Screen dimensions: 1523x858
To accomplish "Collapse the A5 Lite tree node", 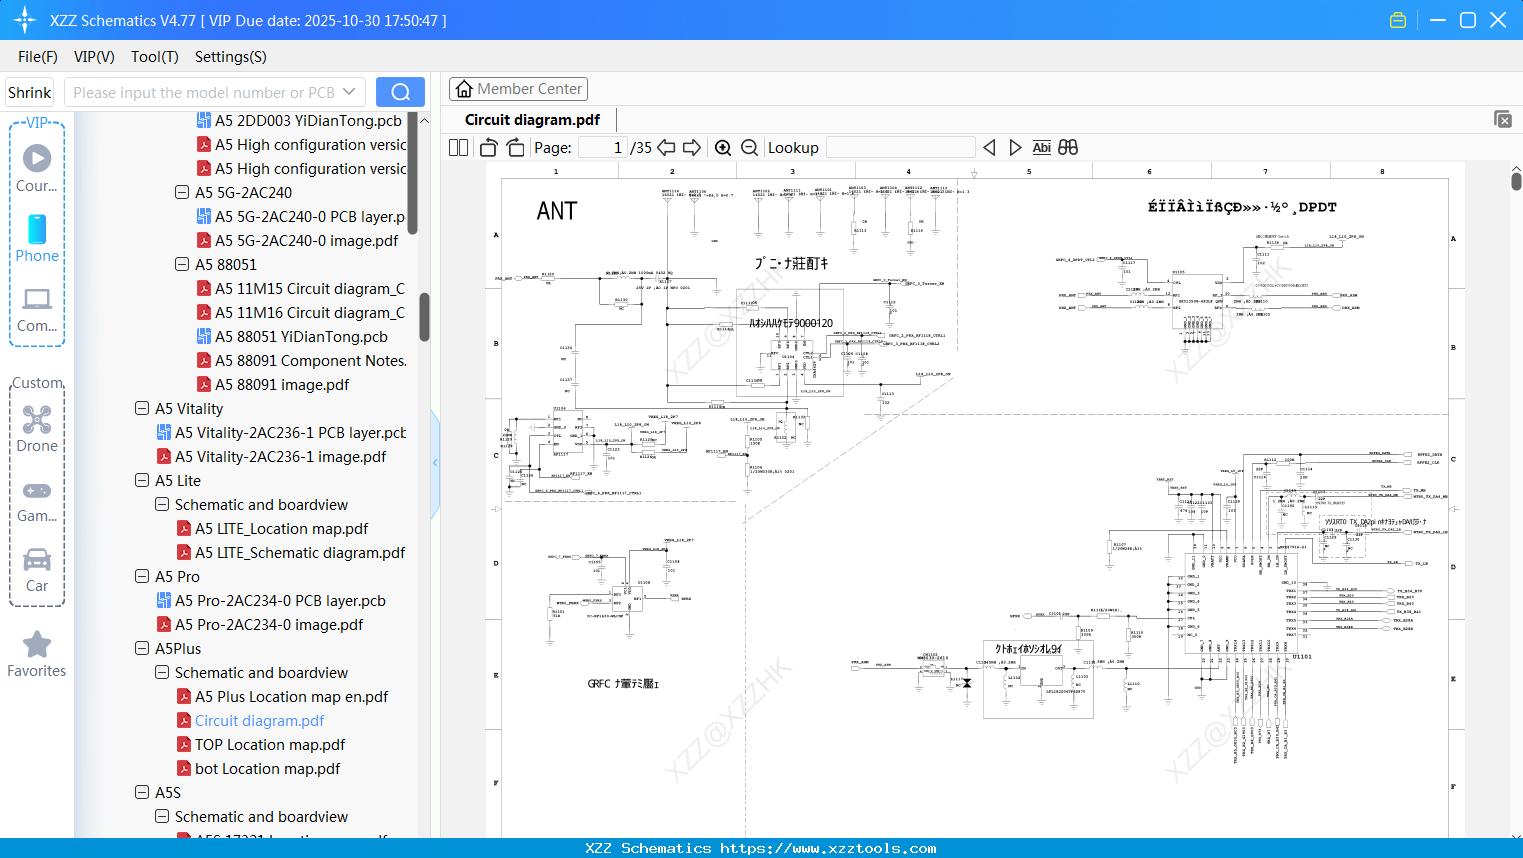I will click(142, 480).
